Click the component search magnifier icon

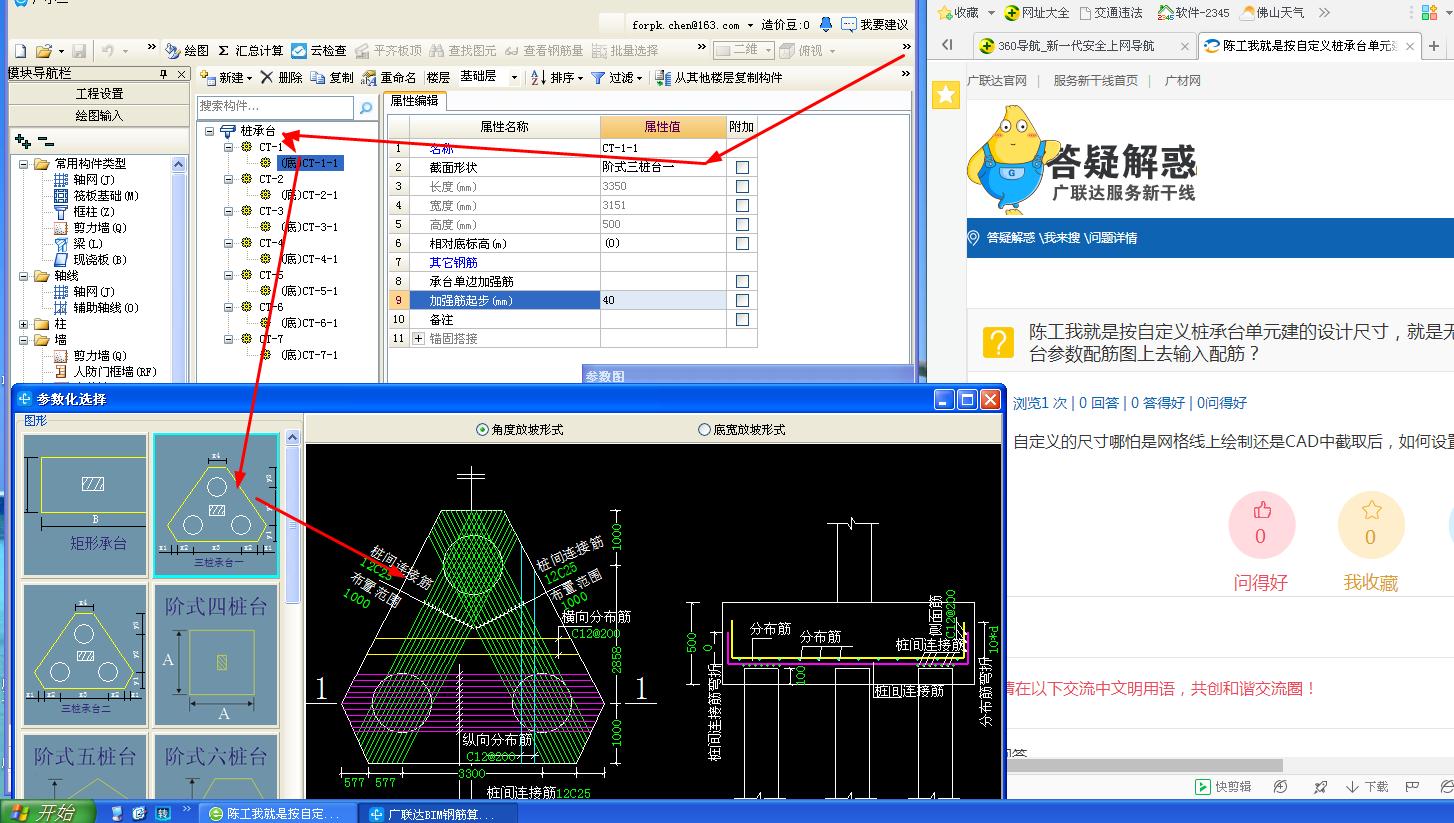click(x=366, y=107)
